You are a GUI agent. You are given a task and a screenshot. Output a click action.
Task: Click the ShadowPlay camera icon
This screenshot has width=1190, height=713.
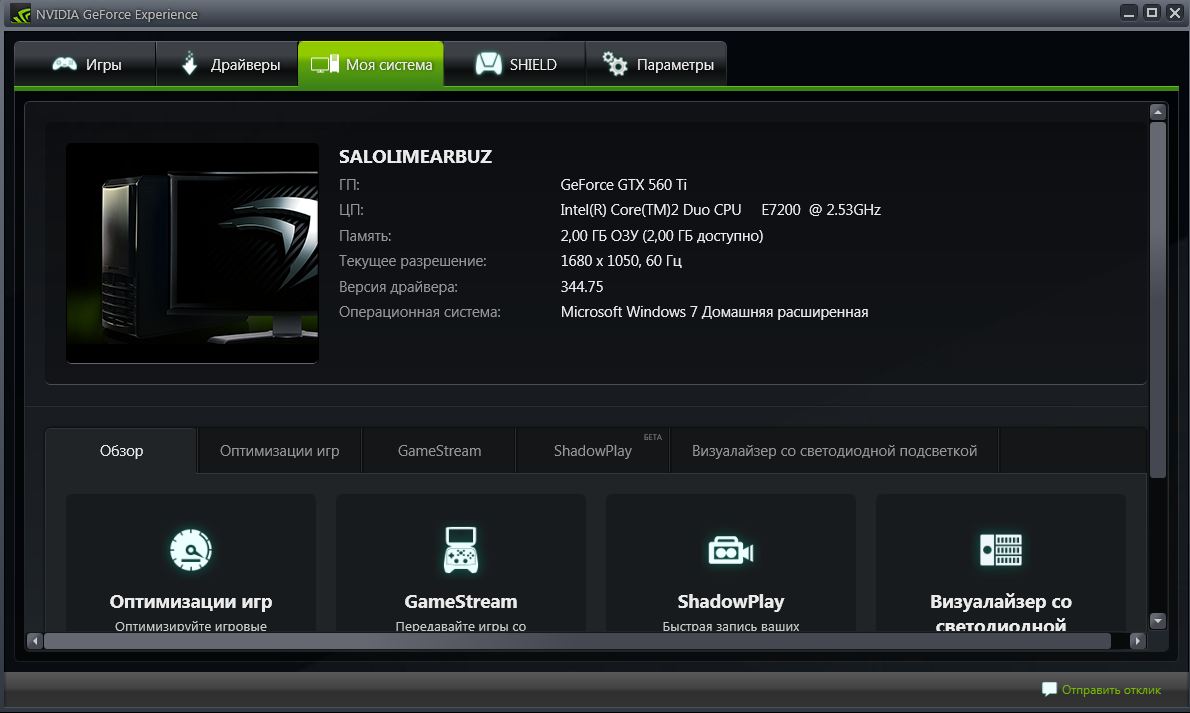click(730, 551)
